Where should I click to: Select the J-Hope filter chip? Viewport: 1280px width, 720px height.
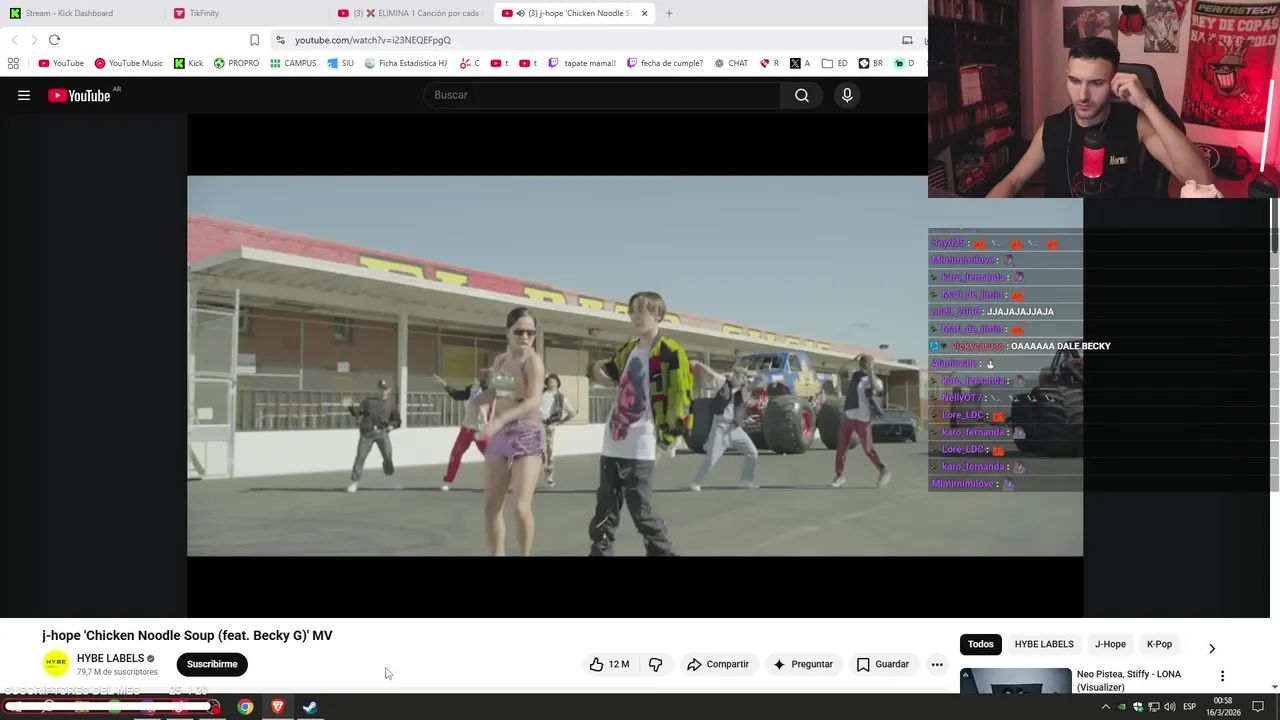(x=1110, y=644)
